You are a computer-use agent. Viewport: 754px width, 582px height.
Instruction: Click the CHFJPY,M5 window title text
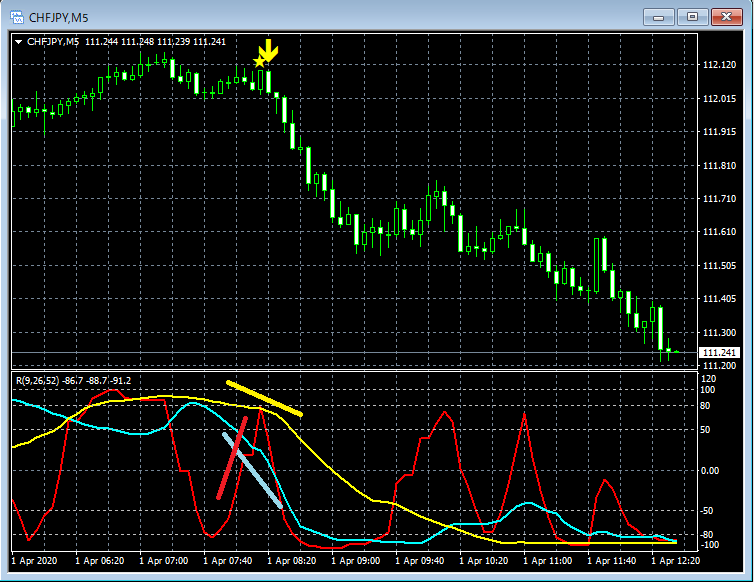coord(59,18)
